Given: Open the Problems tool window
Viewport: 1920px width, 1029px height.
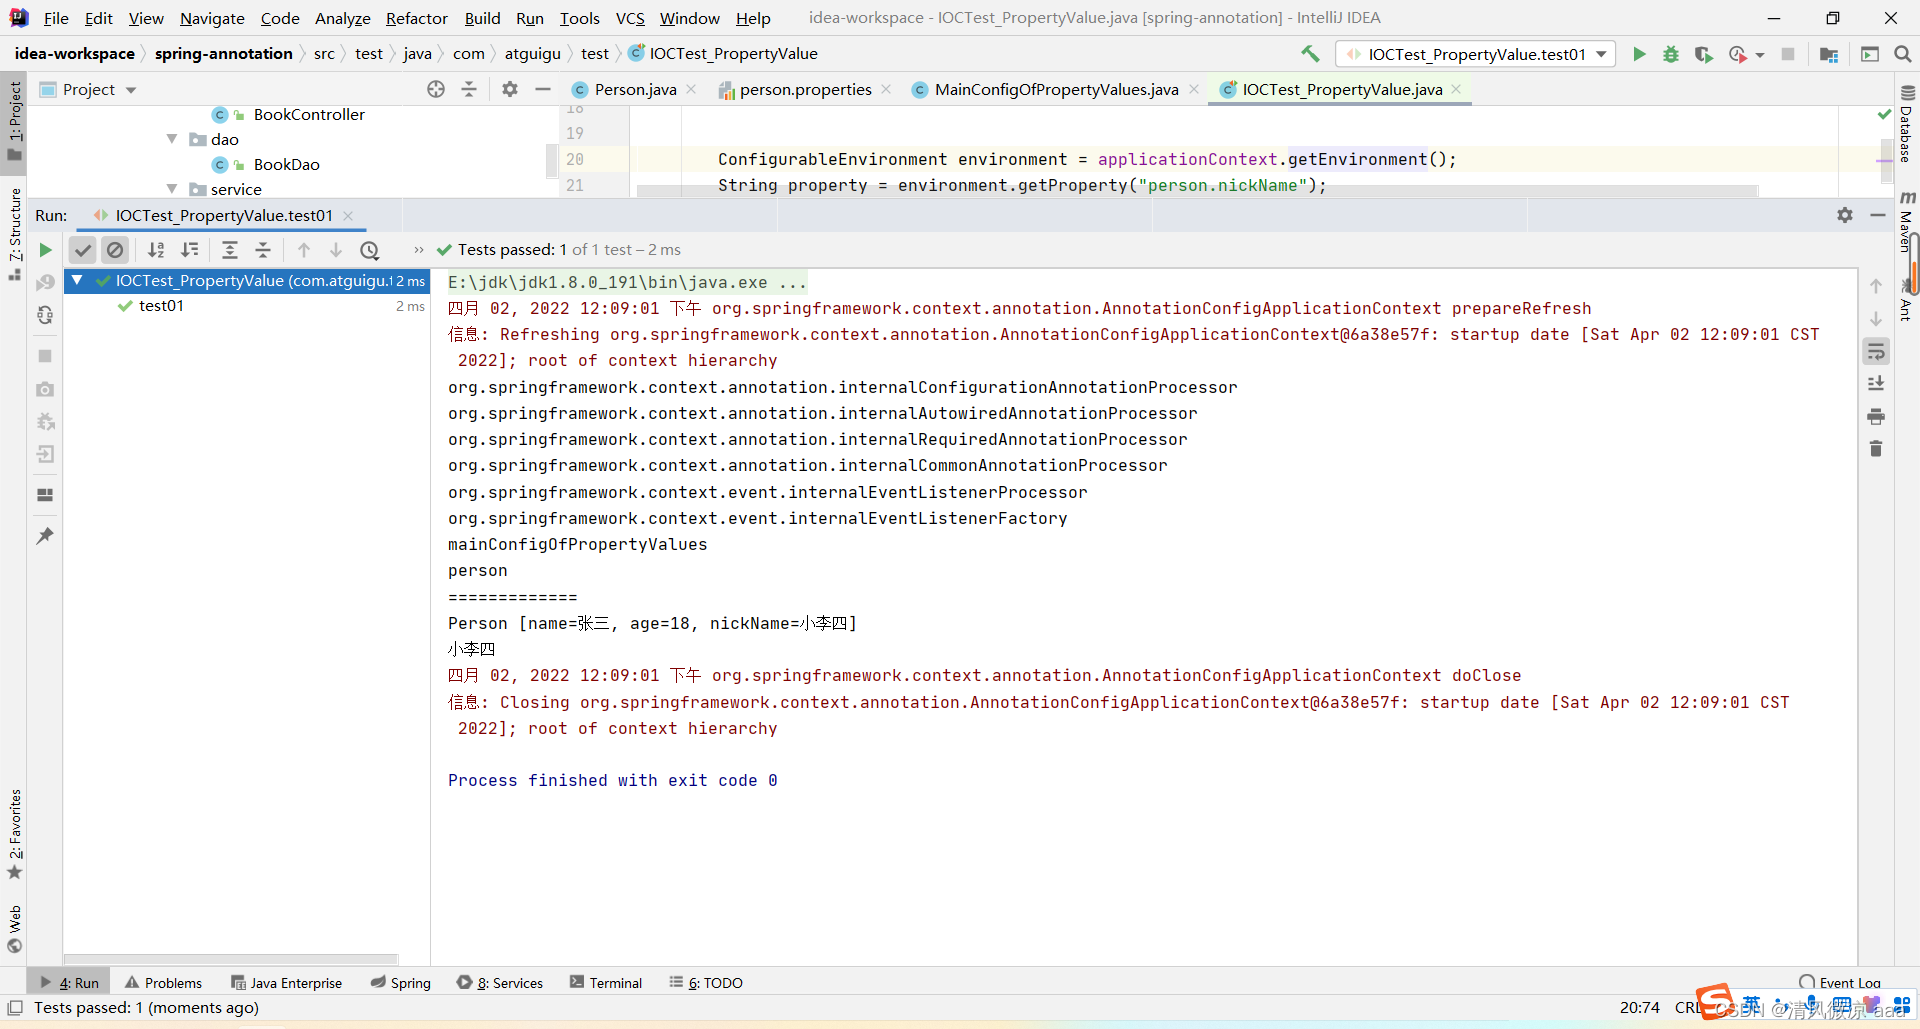Looking at the screenshot, I should pyautogui.click(x=164, y=983).
